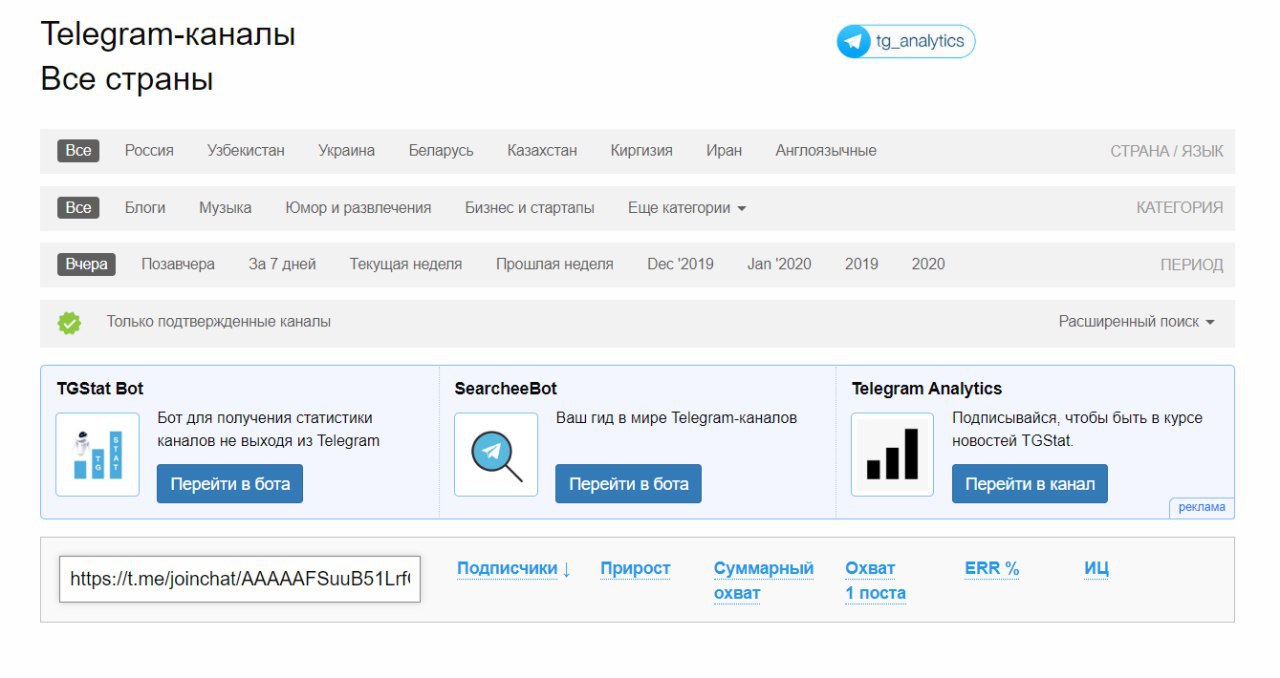Click the КАТЕГОРИЯ label
Image resolution: width=1280 pixels, height=678 pixels.
click(1179, 208)
